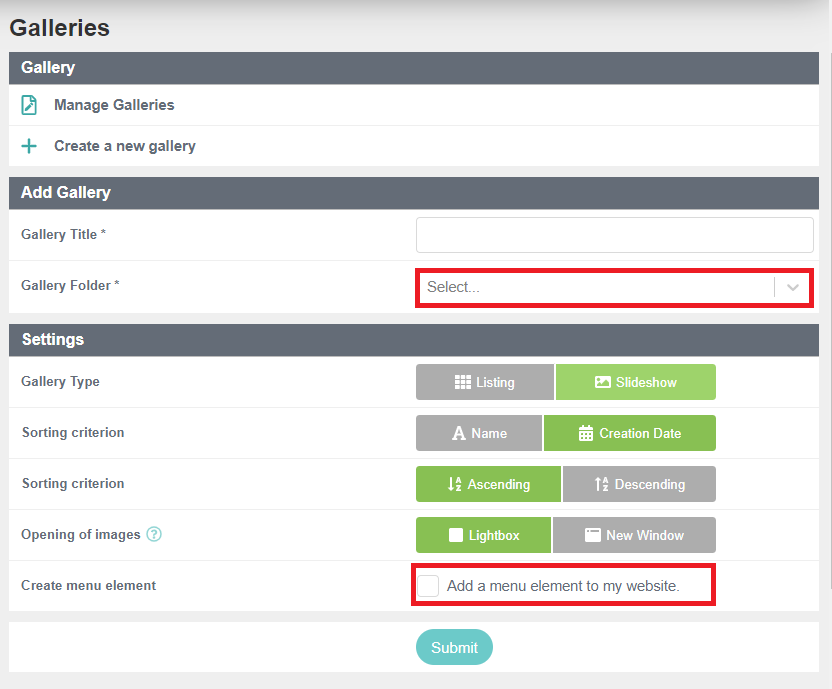Submit the gallery form
The width and height of the screenshot is (832, 689).
coord(454,647)
